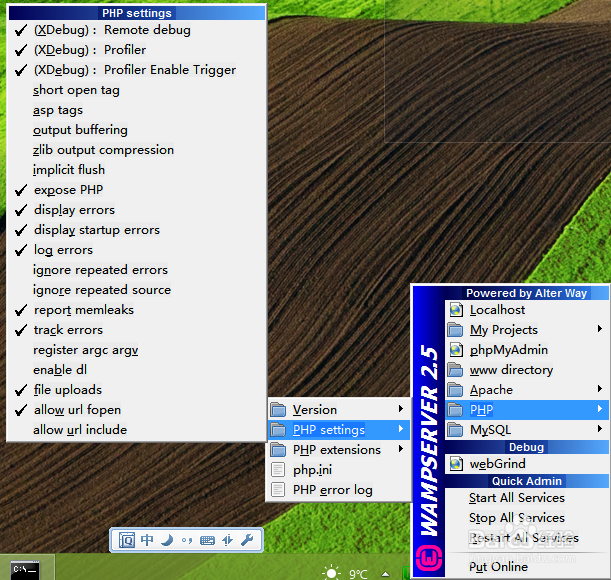The image size is (611, 580).
Task: Enable allow url include
Action: pyautogui.click(x=136, y=430)
